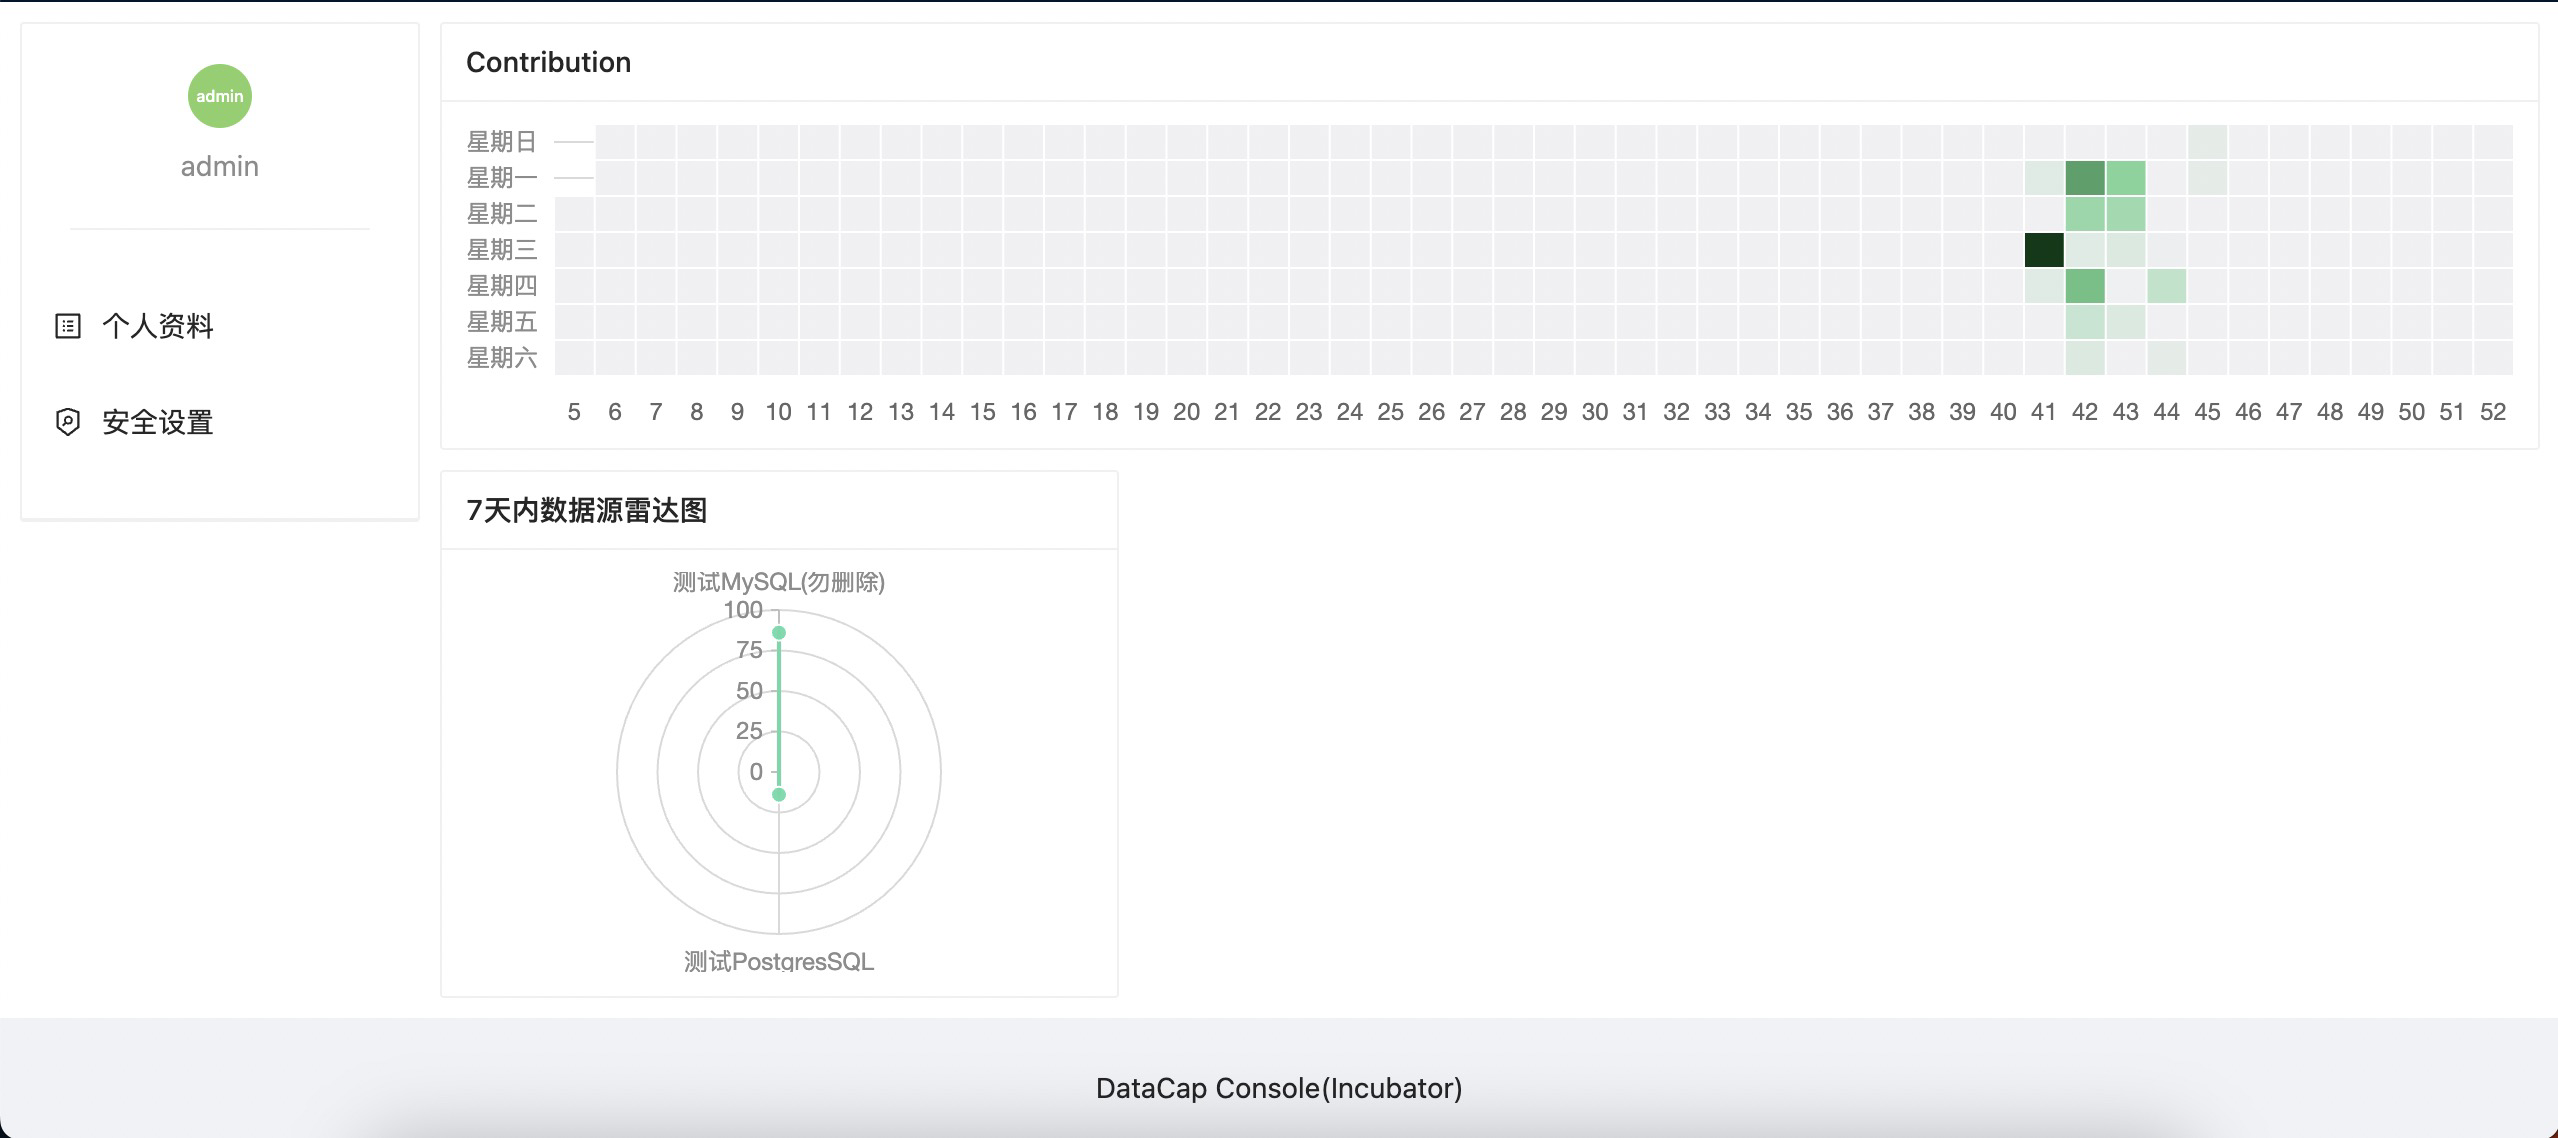This screenshot has height=1138, width=2558.
Task: Open the 安全设置 menu item
Action: coord(157,422)
